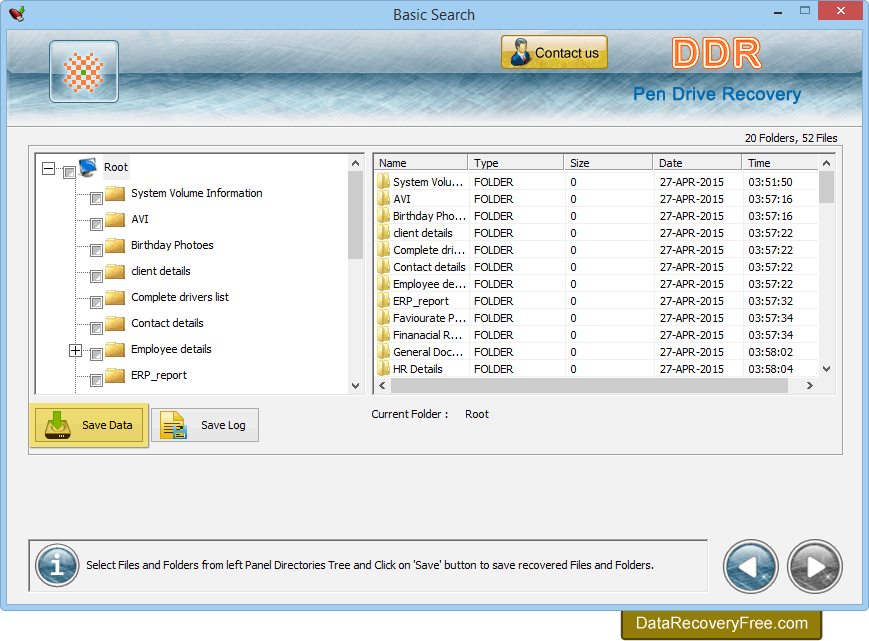Maximize the Basic Search window

(805, 11)
